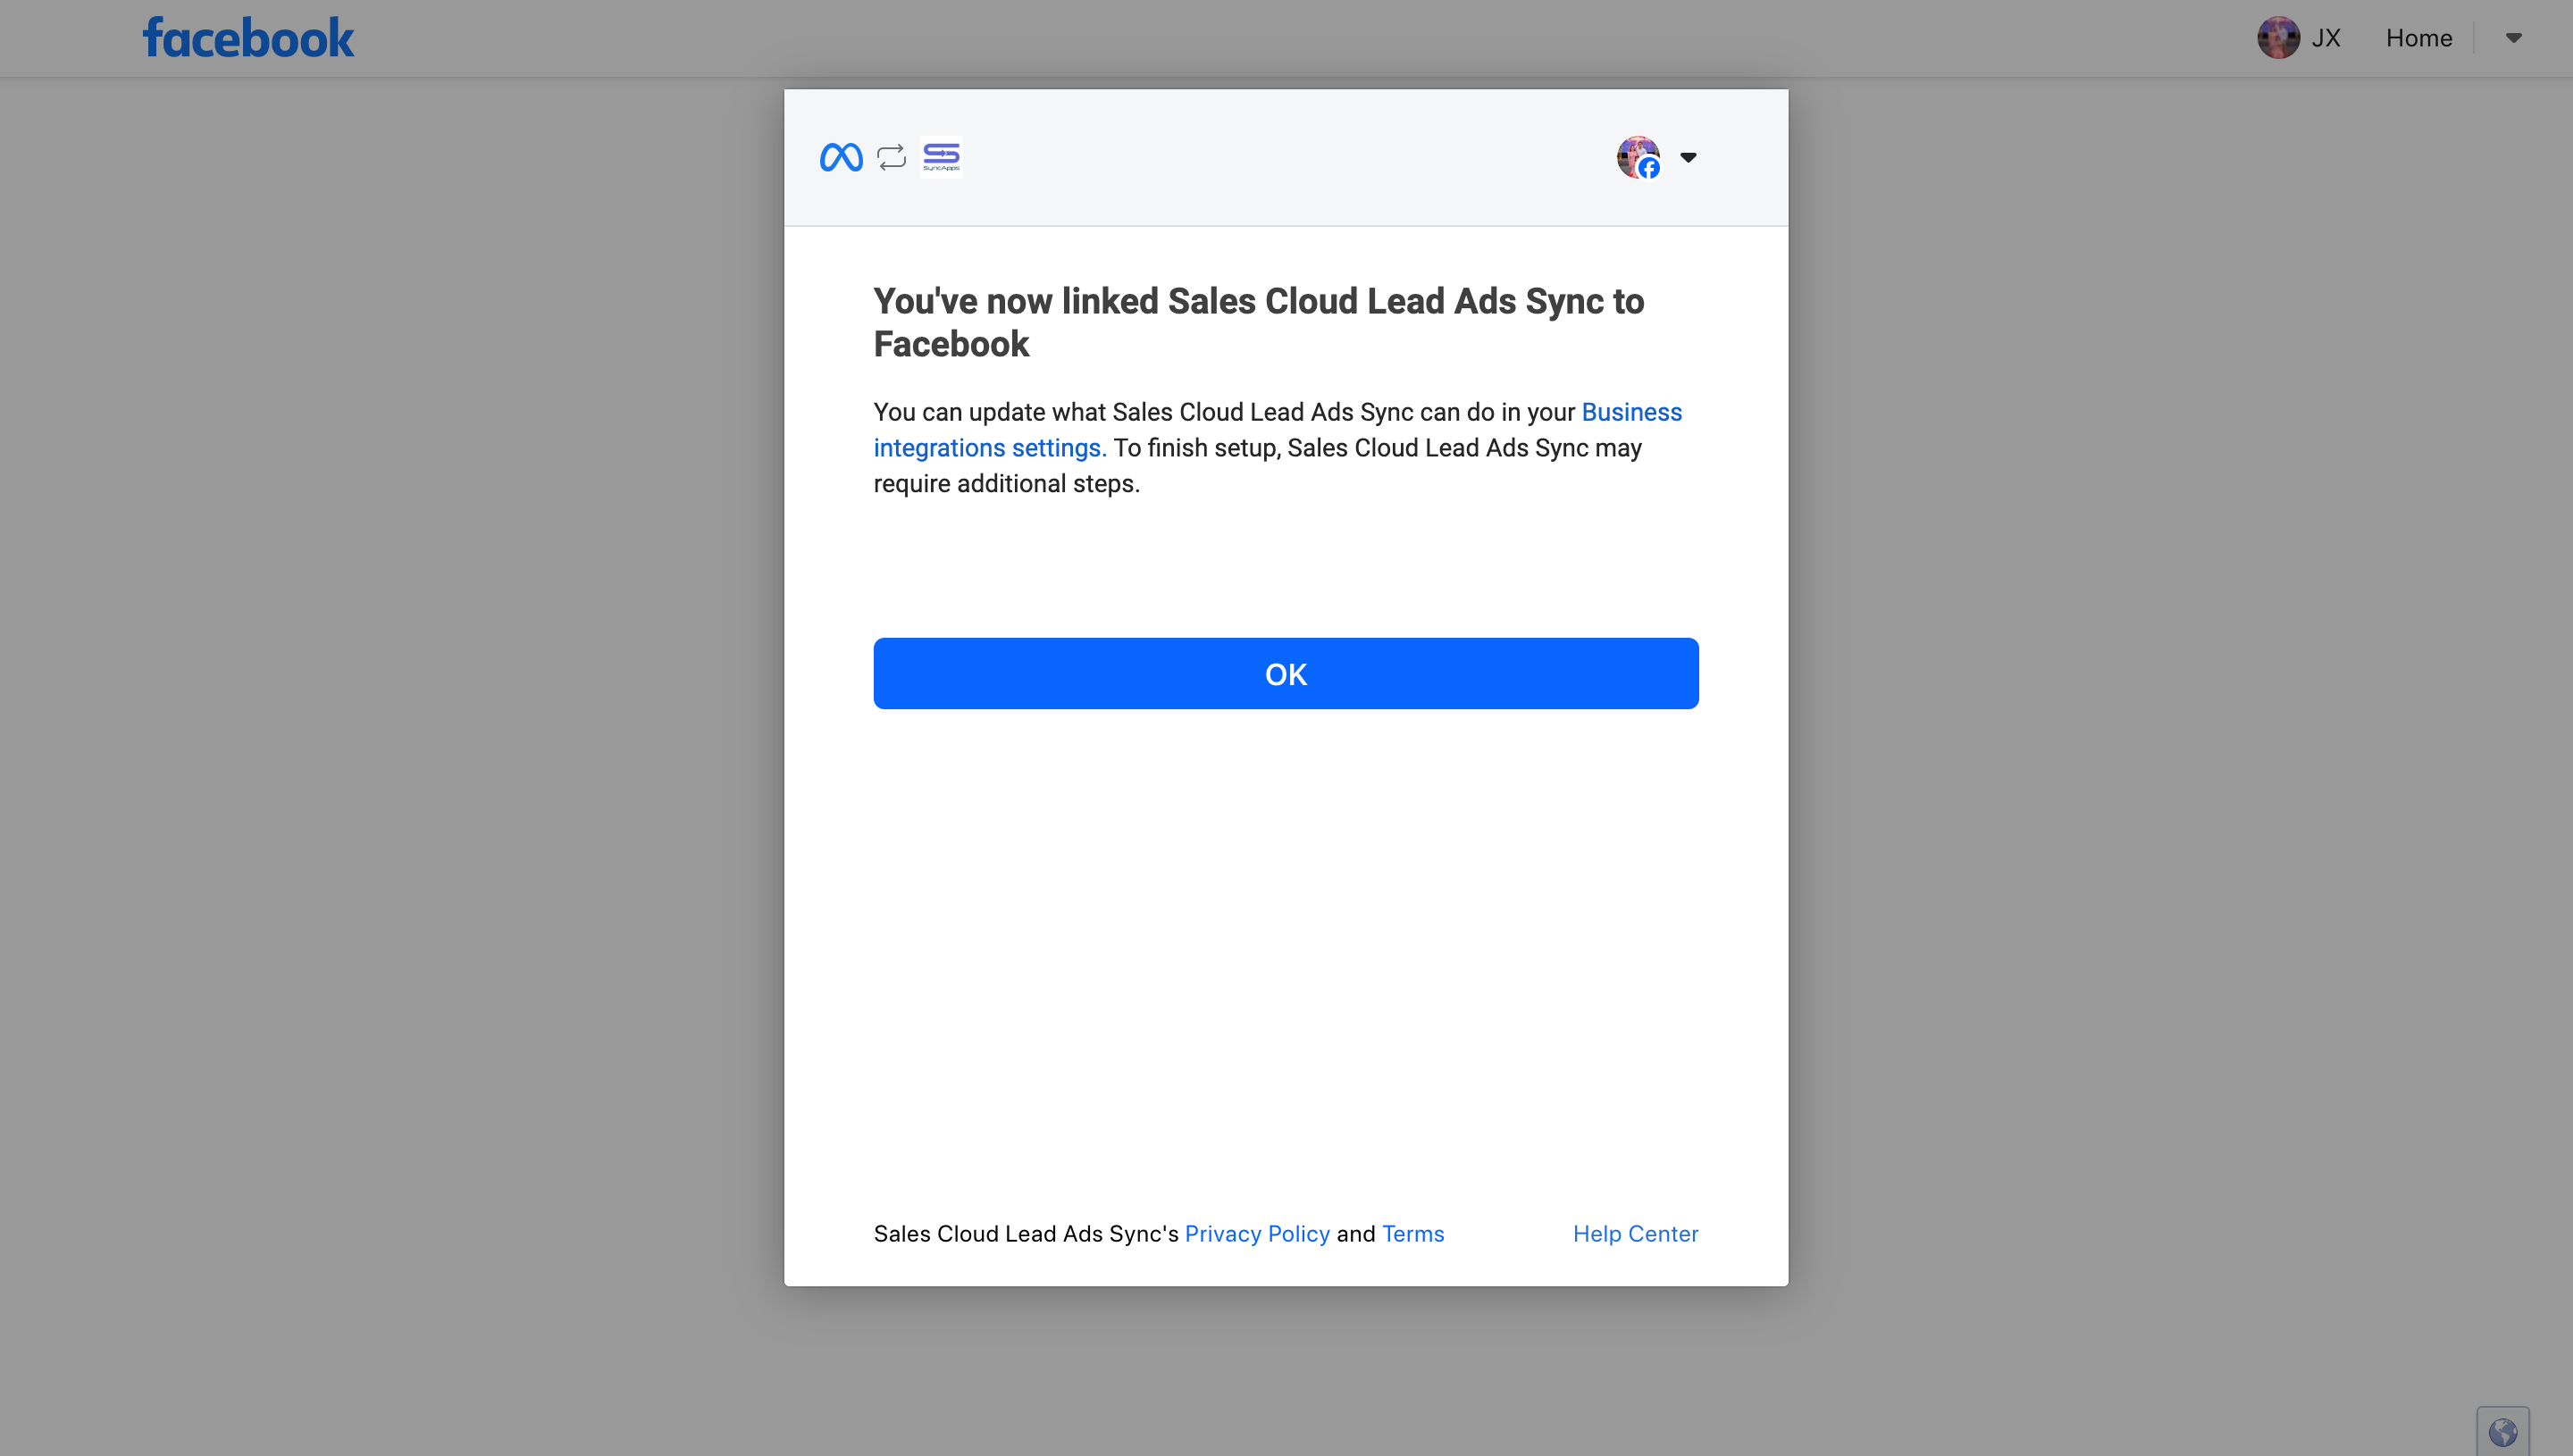Confirm with the blue OK button
The height and width of the screenshot is (1456, 2573).
tap(1286, 674)
